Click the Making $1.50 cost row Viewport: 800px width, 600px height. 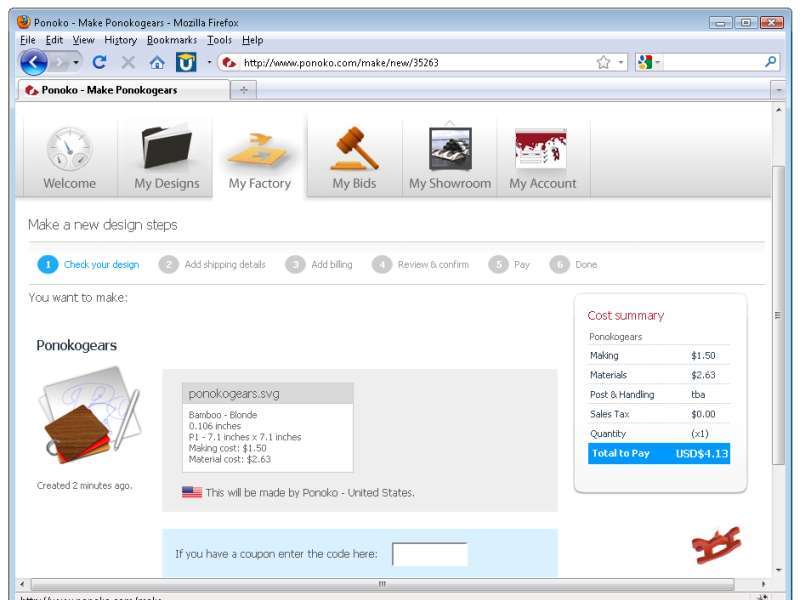tap(659, 355)
